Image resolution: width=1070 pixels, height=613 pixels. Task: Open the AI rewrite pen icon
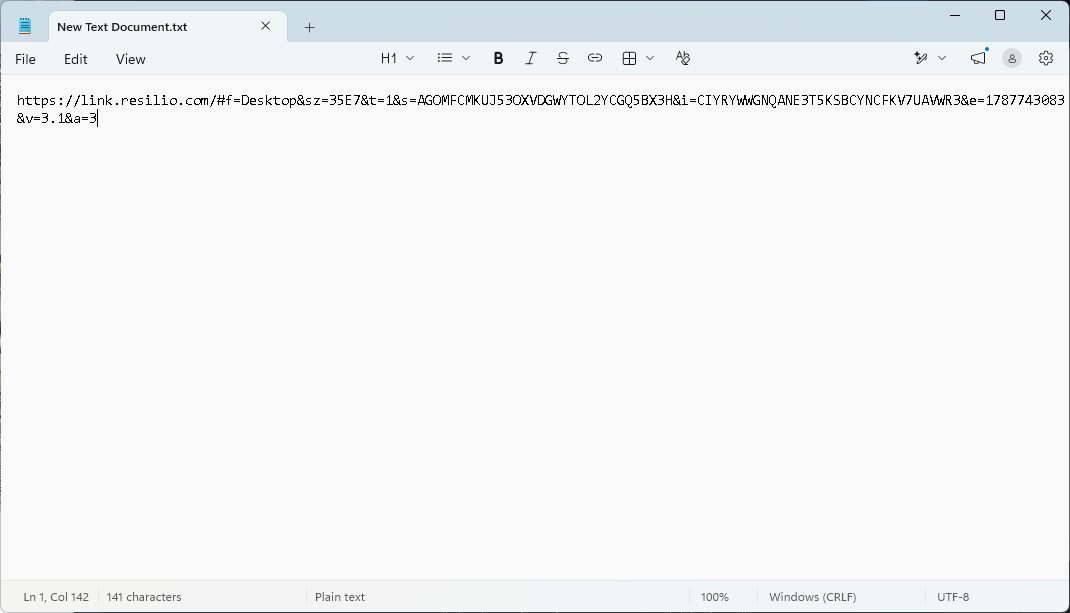(921, 59)
